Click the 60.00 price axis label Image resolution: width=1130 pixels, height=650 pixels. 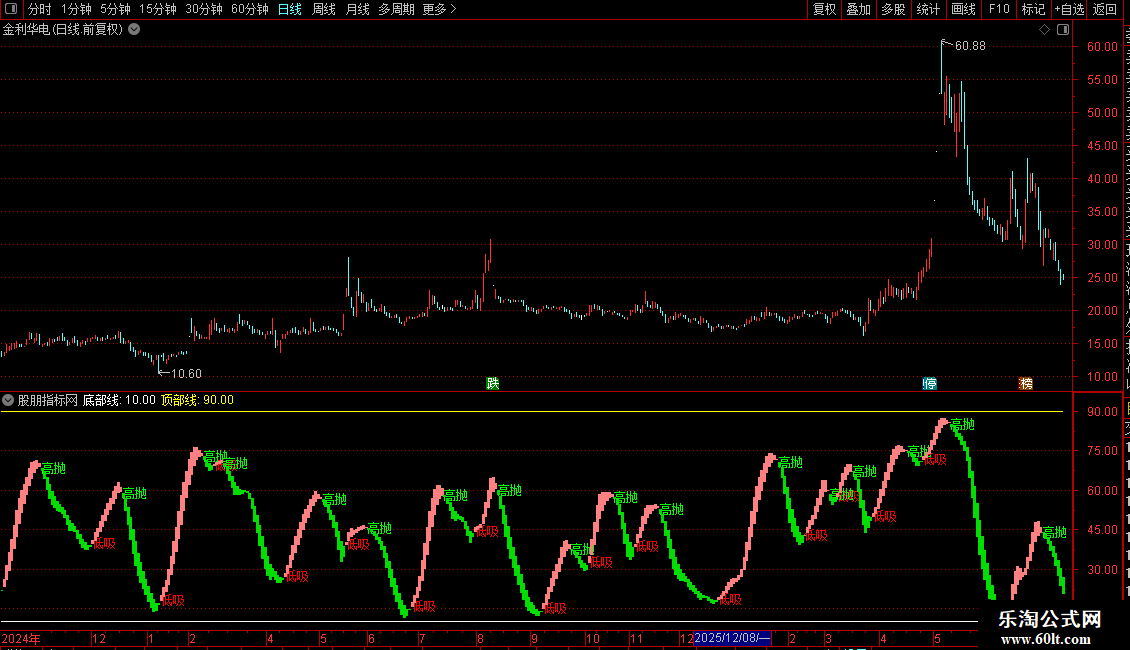coord(1102,46)
